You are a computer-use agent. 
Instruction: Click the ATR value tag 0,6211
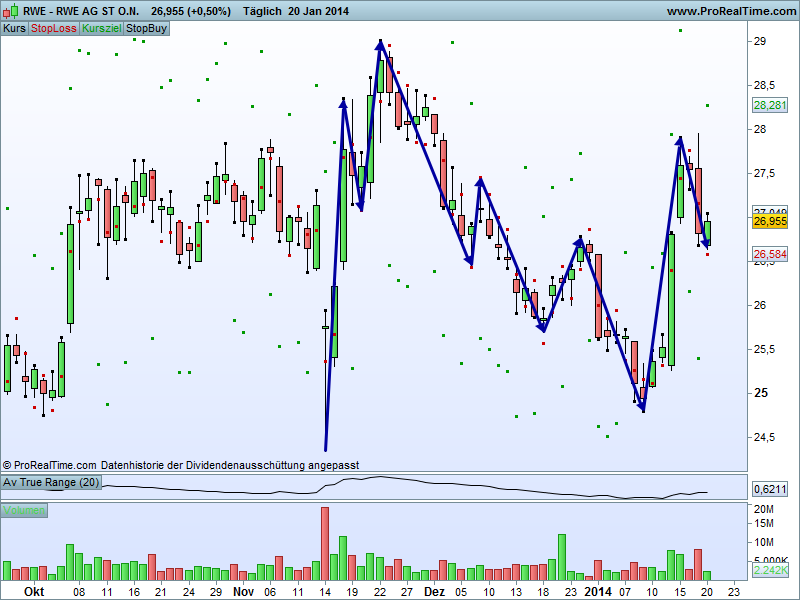pos(770,489)
